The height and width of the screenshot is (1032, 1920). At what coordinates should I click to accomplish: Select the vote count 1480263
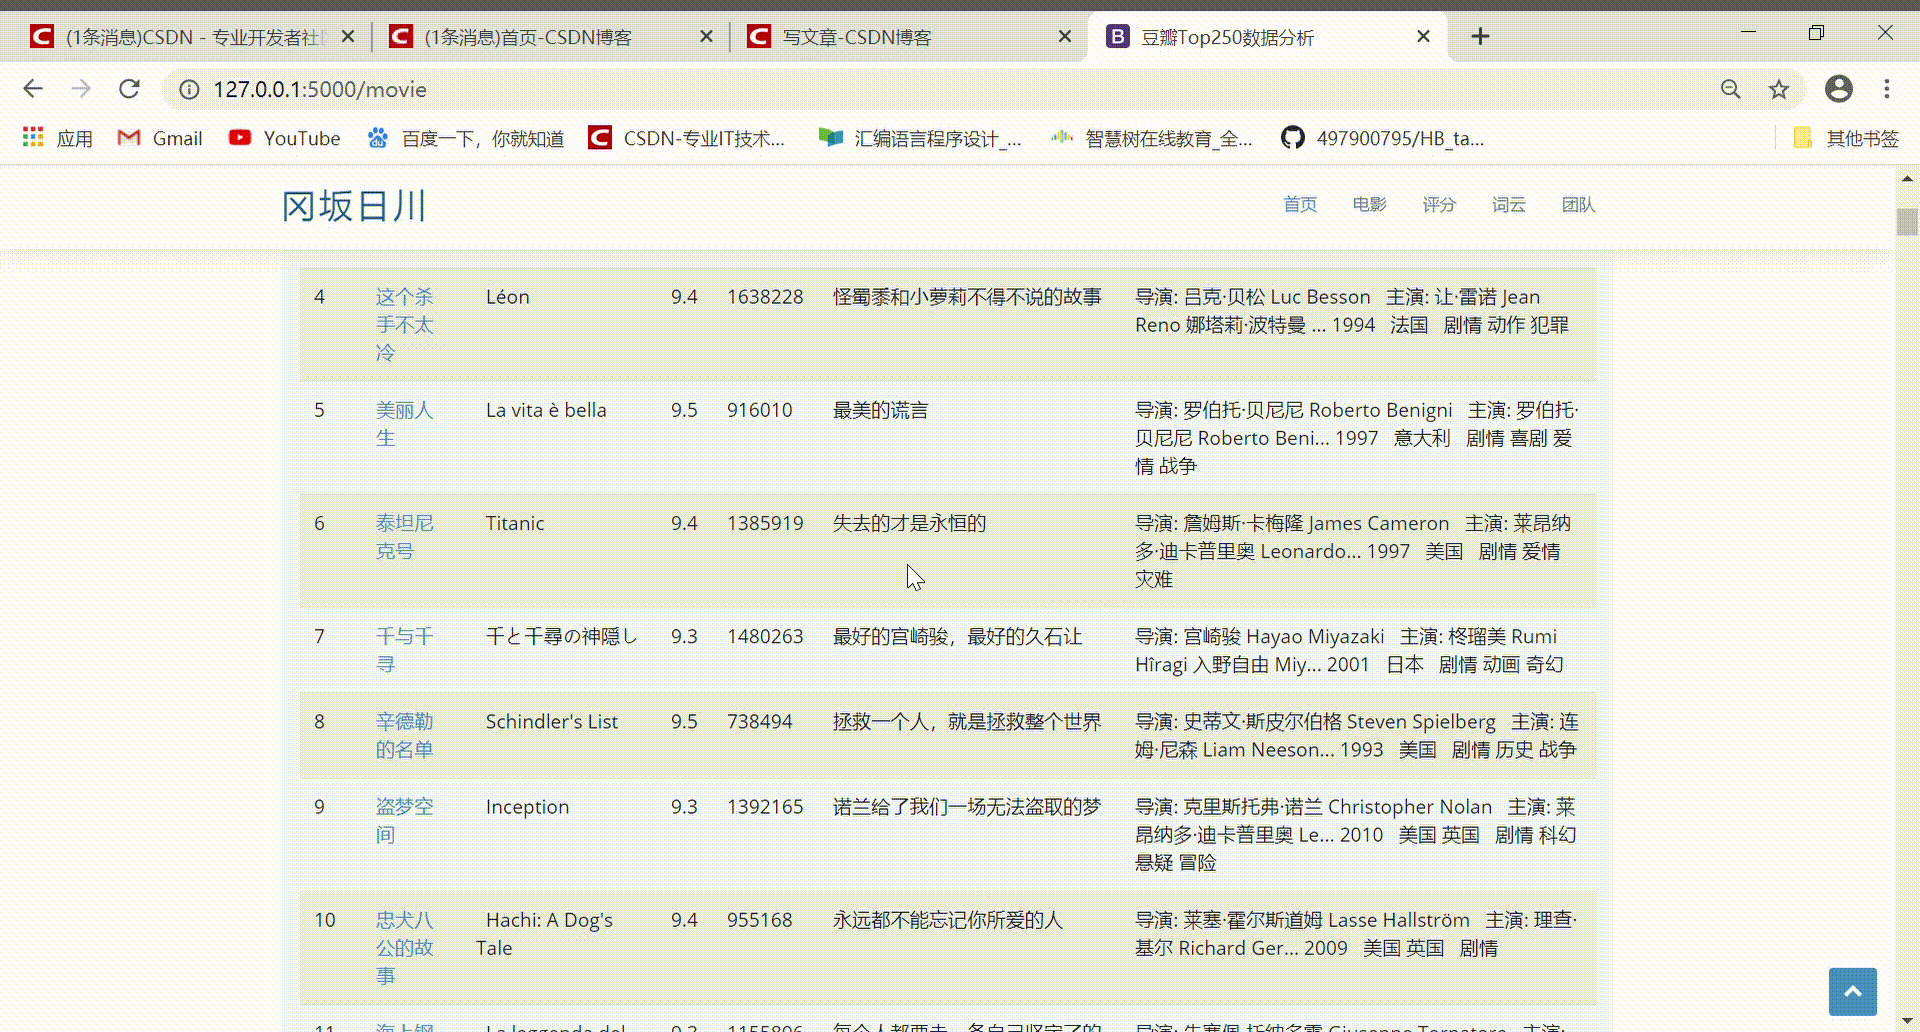[x=765, y=636]
